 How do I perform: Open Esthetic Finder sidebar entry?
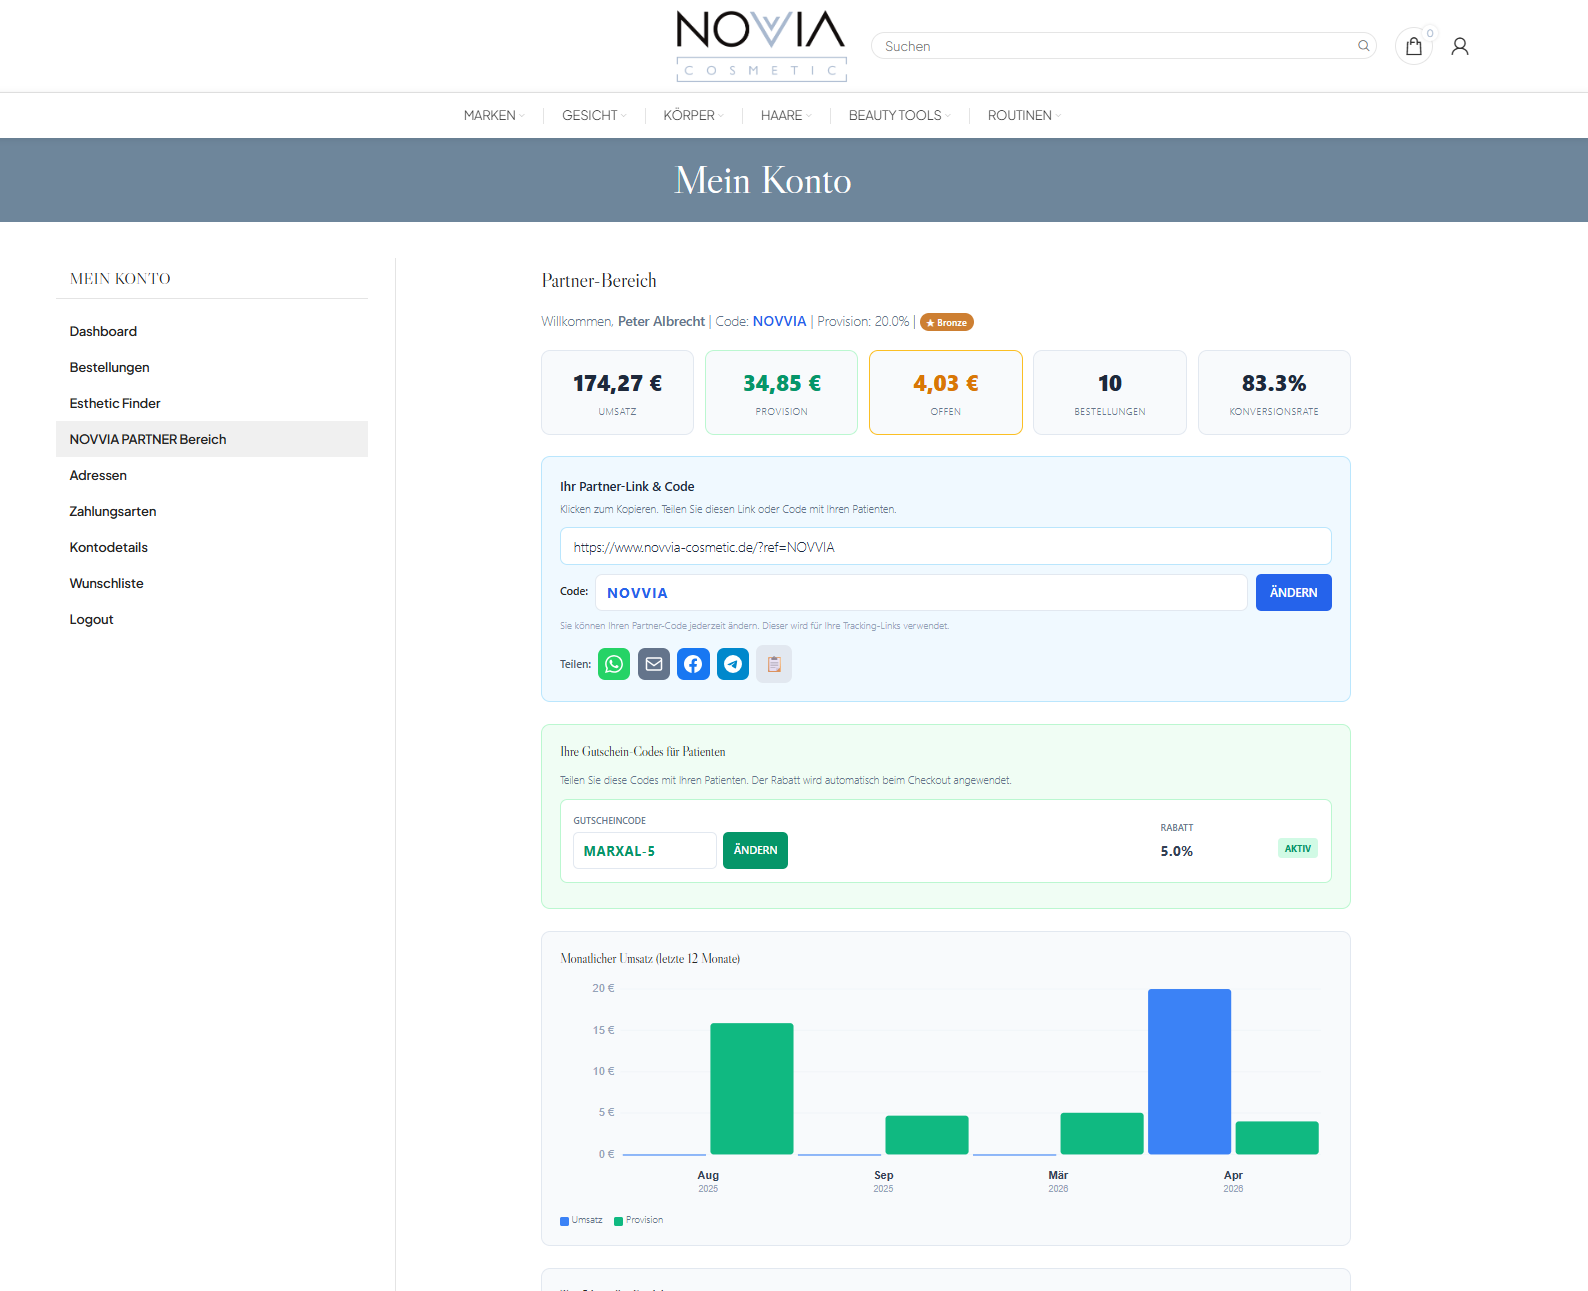click(212, 403)
